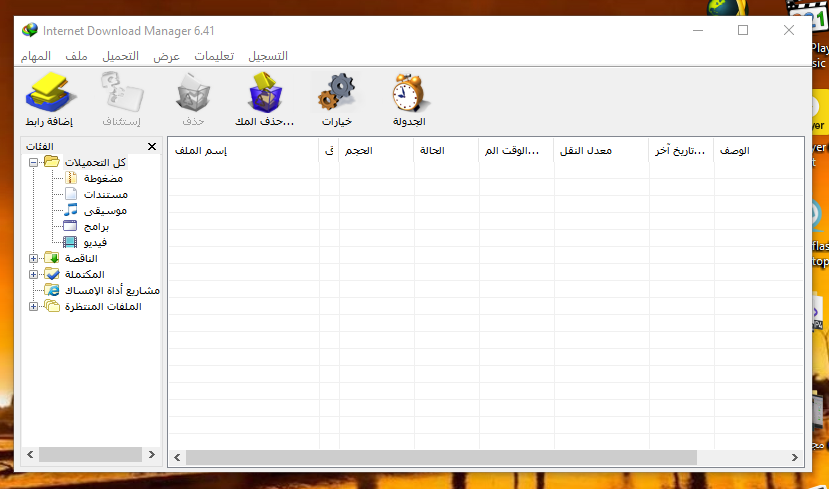The height and width of the screenshot is (489, 829).
Task: Close the الفئات categories panel
Action: [152, 146]
